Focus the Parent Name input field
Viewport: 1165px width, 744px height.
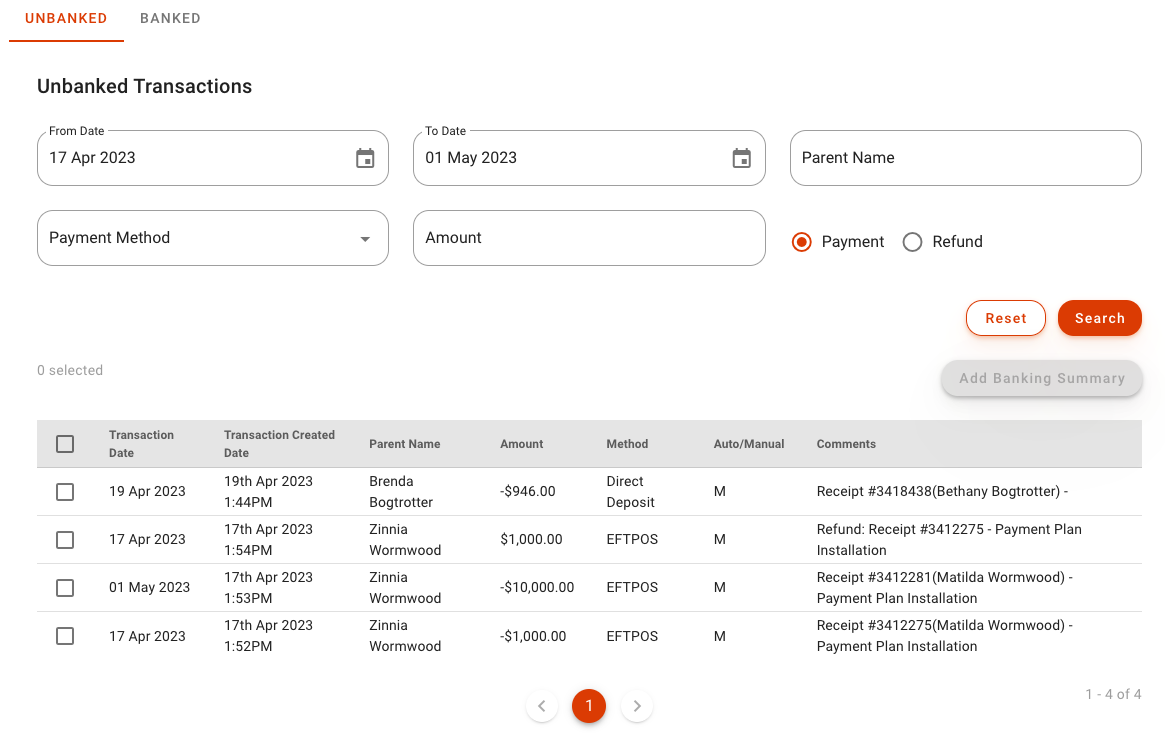pos(965,158)
